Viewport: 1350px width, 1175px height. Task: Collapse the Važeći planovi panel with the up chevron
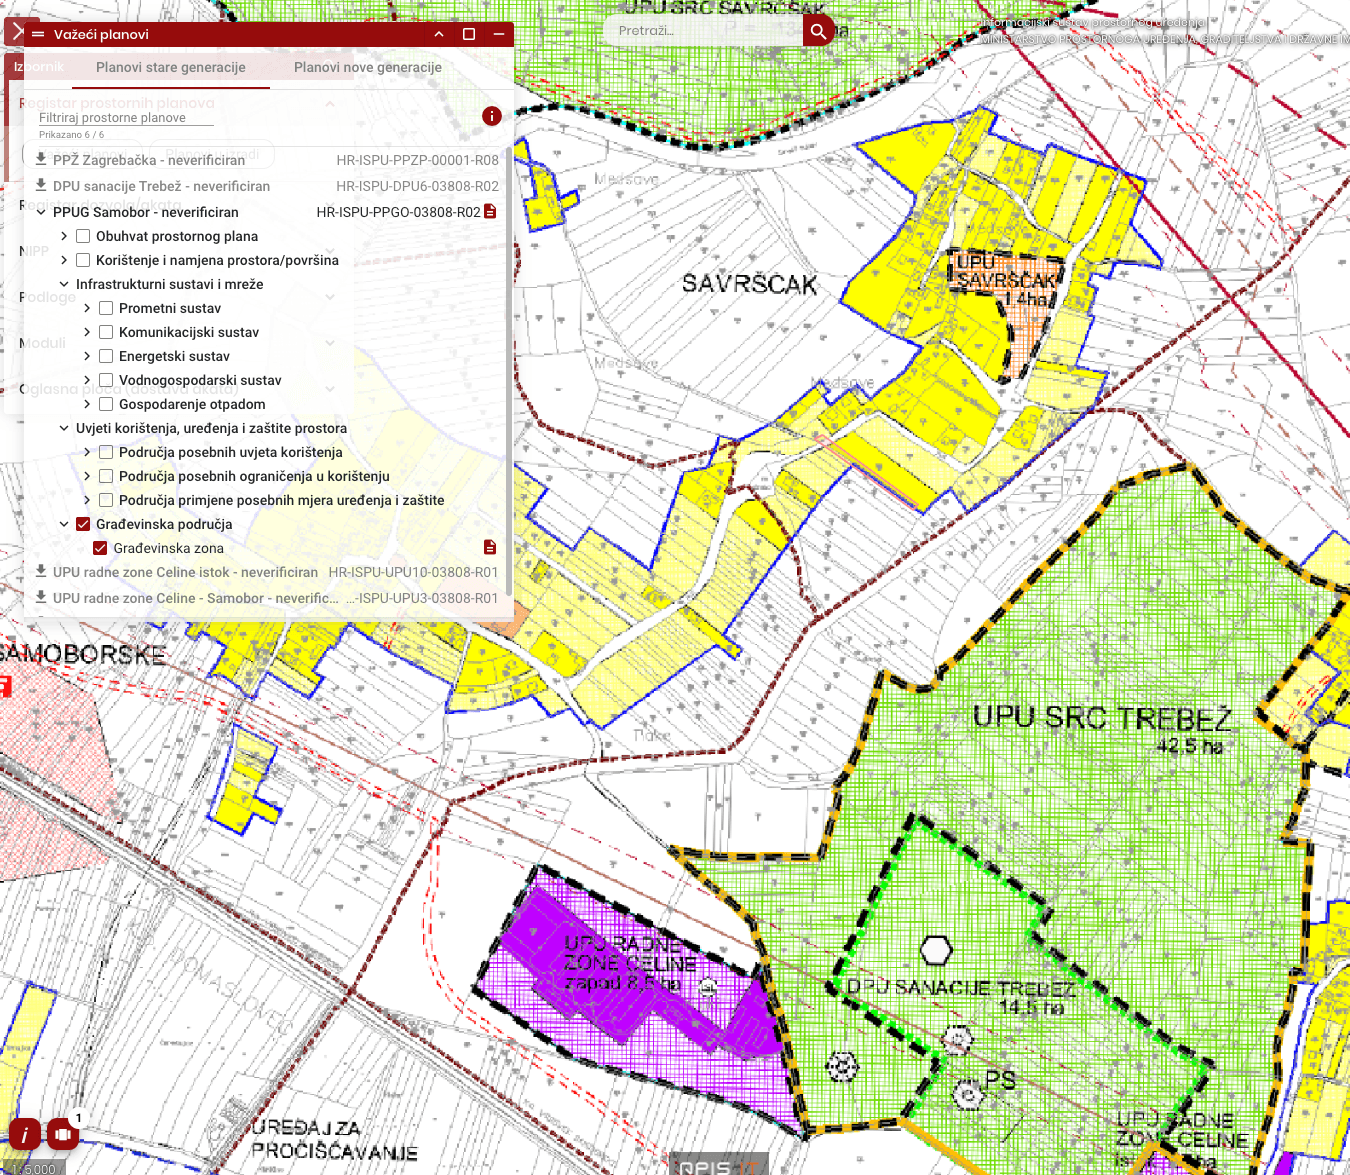click(x=439, y=34)
